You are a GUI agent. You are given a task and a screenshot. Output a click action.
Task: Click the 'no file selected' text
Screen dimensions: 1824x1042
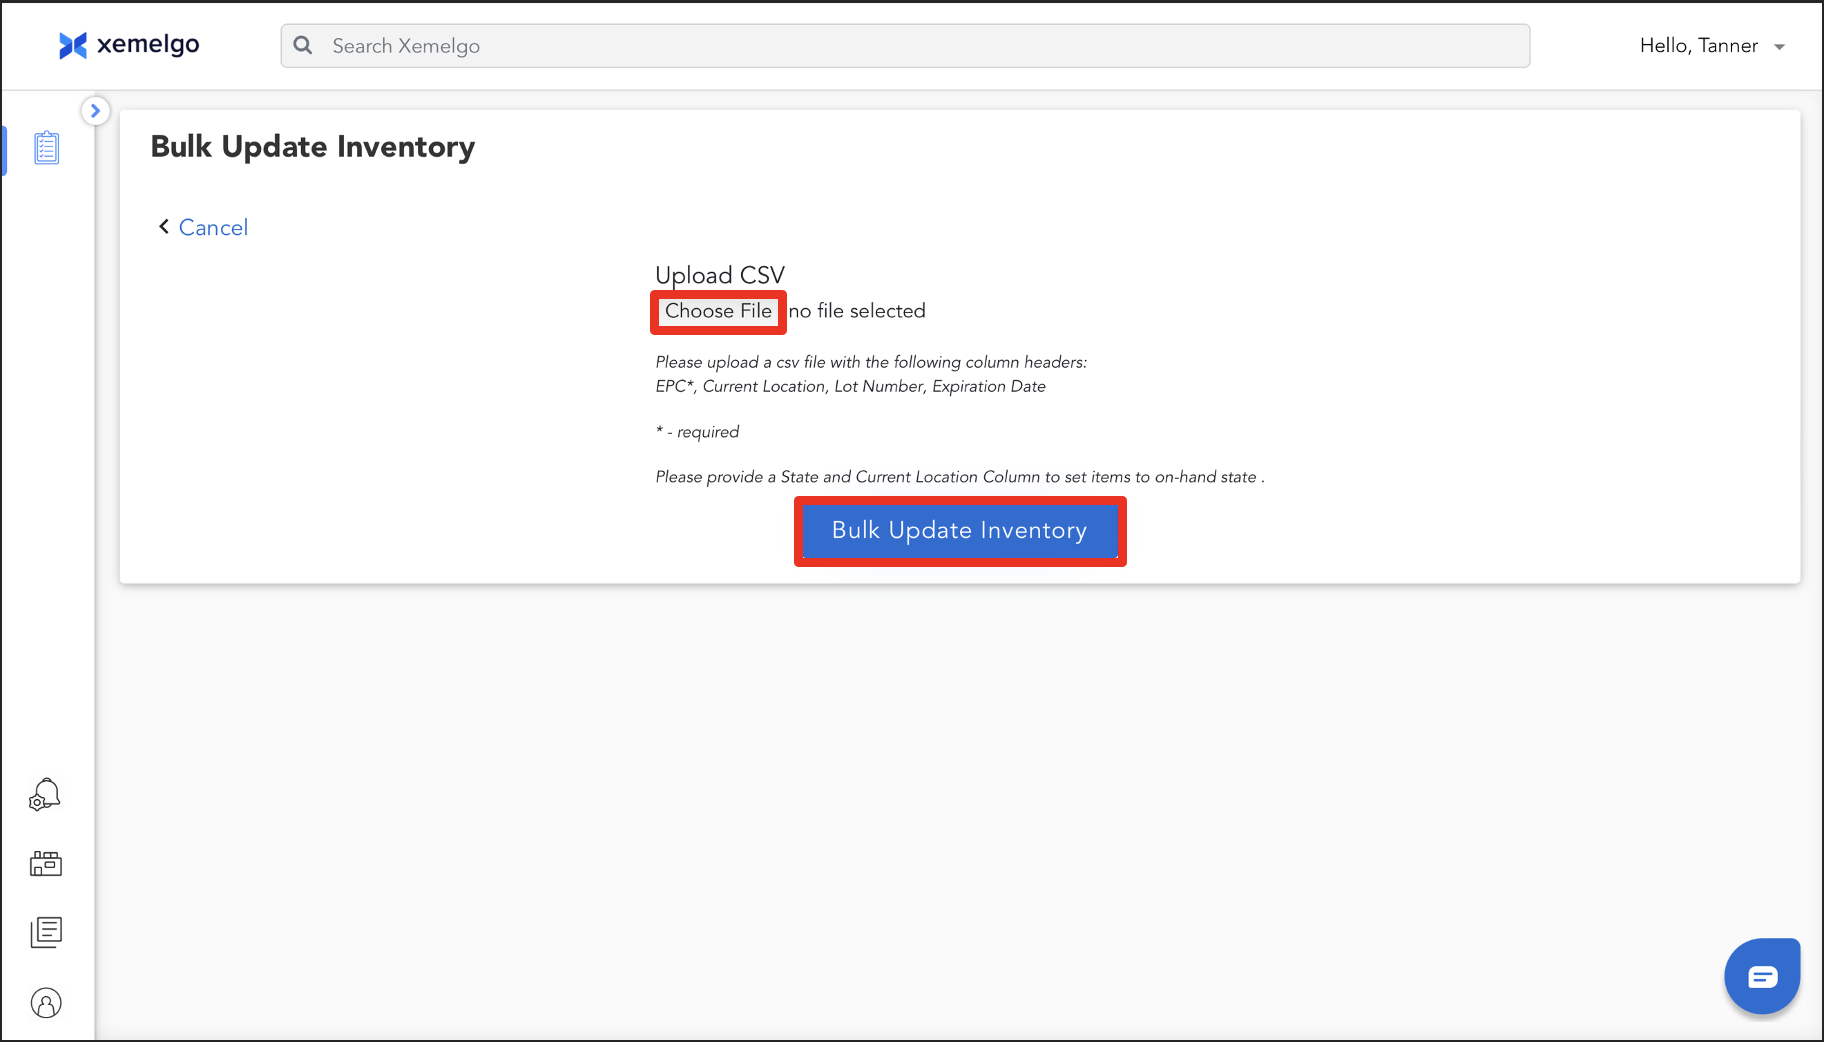857,311
